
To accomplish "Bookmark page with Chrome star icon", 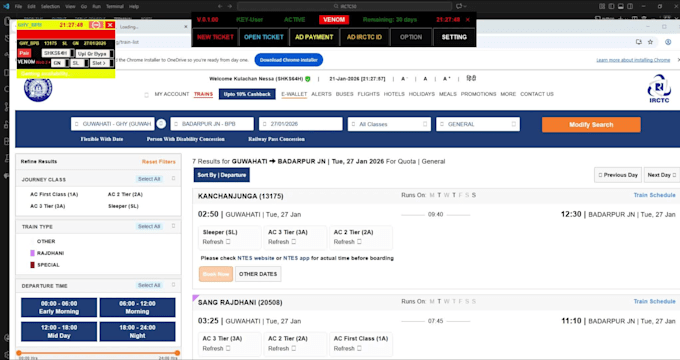I will (650, 42).
